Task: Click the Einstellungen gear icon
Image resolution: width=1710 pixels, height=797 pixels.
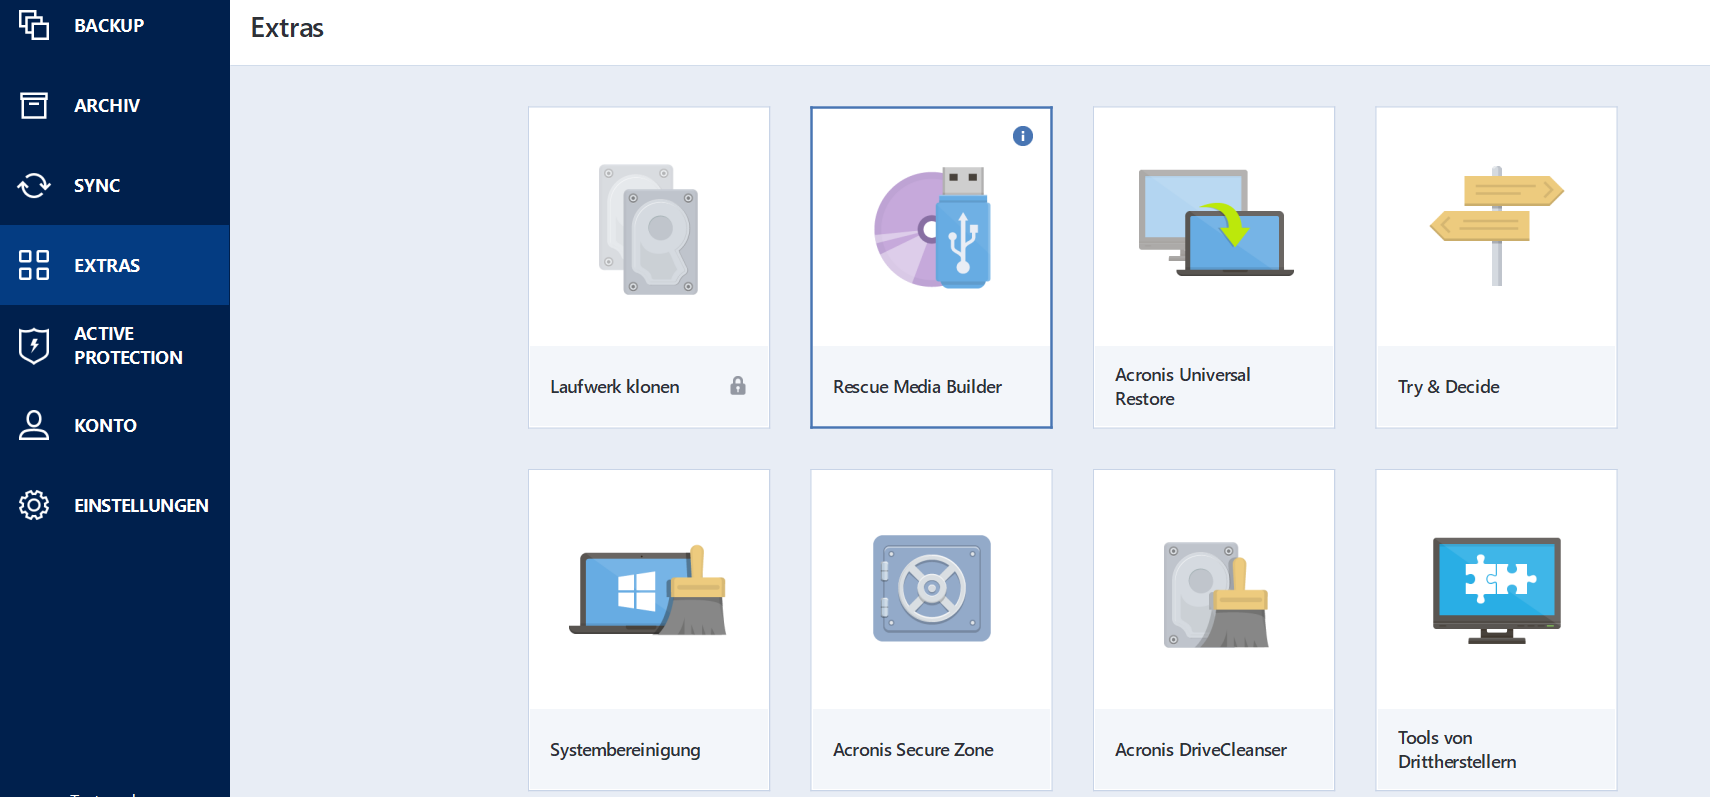Action: (x=34, y=505)
